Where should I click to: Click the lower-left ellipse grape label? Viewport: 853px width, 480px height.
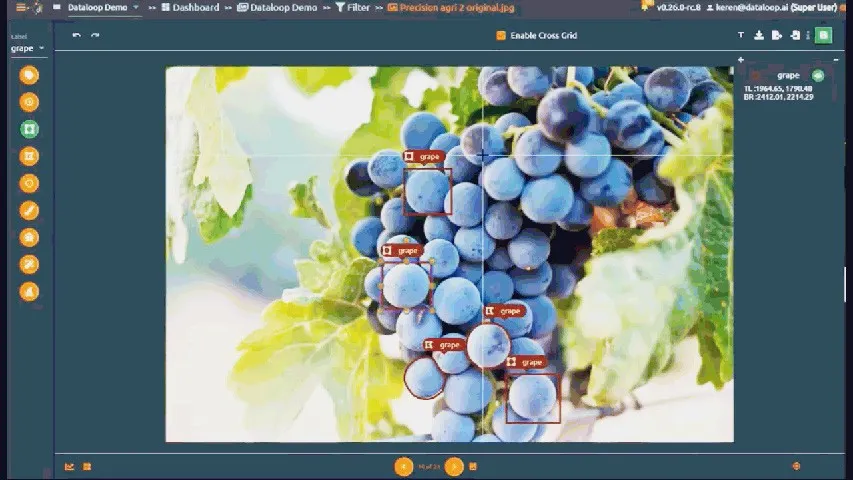click(x=444, y=345)
